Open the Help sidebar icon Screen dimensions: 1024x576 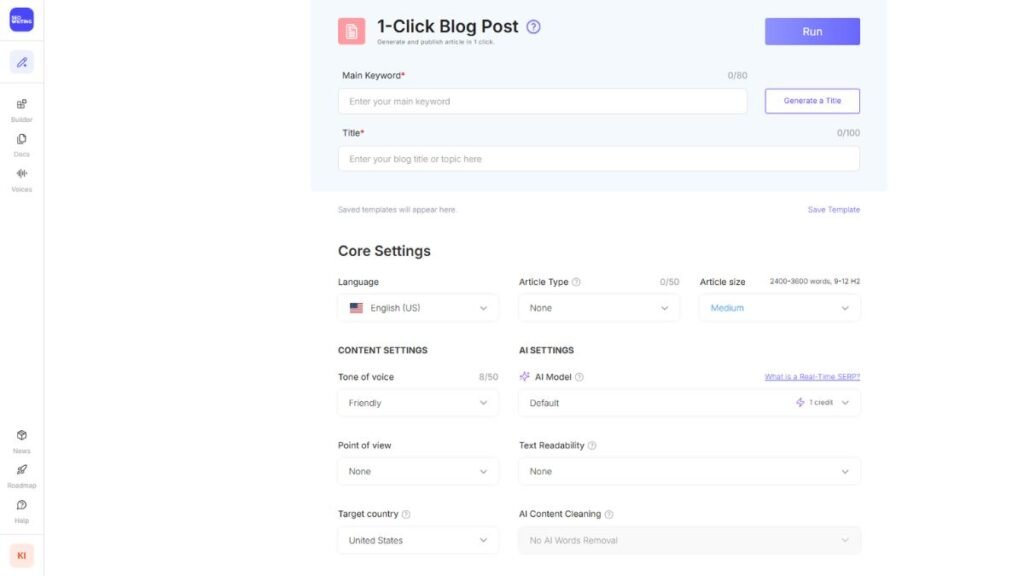tap(21, 505)
